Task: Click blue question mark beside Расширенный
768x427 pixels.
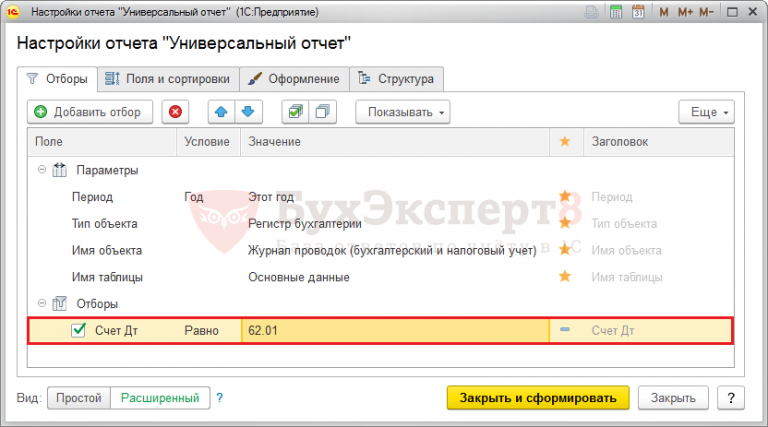Action: click(x=219, y=398)
